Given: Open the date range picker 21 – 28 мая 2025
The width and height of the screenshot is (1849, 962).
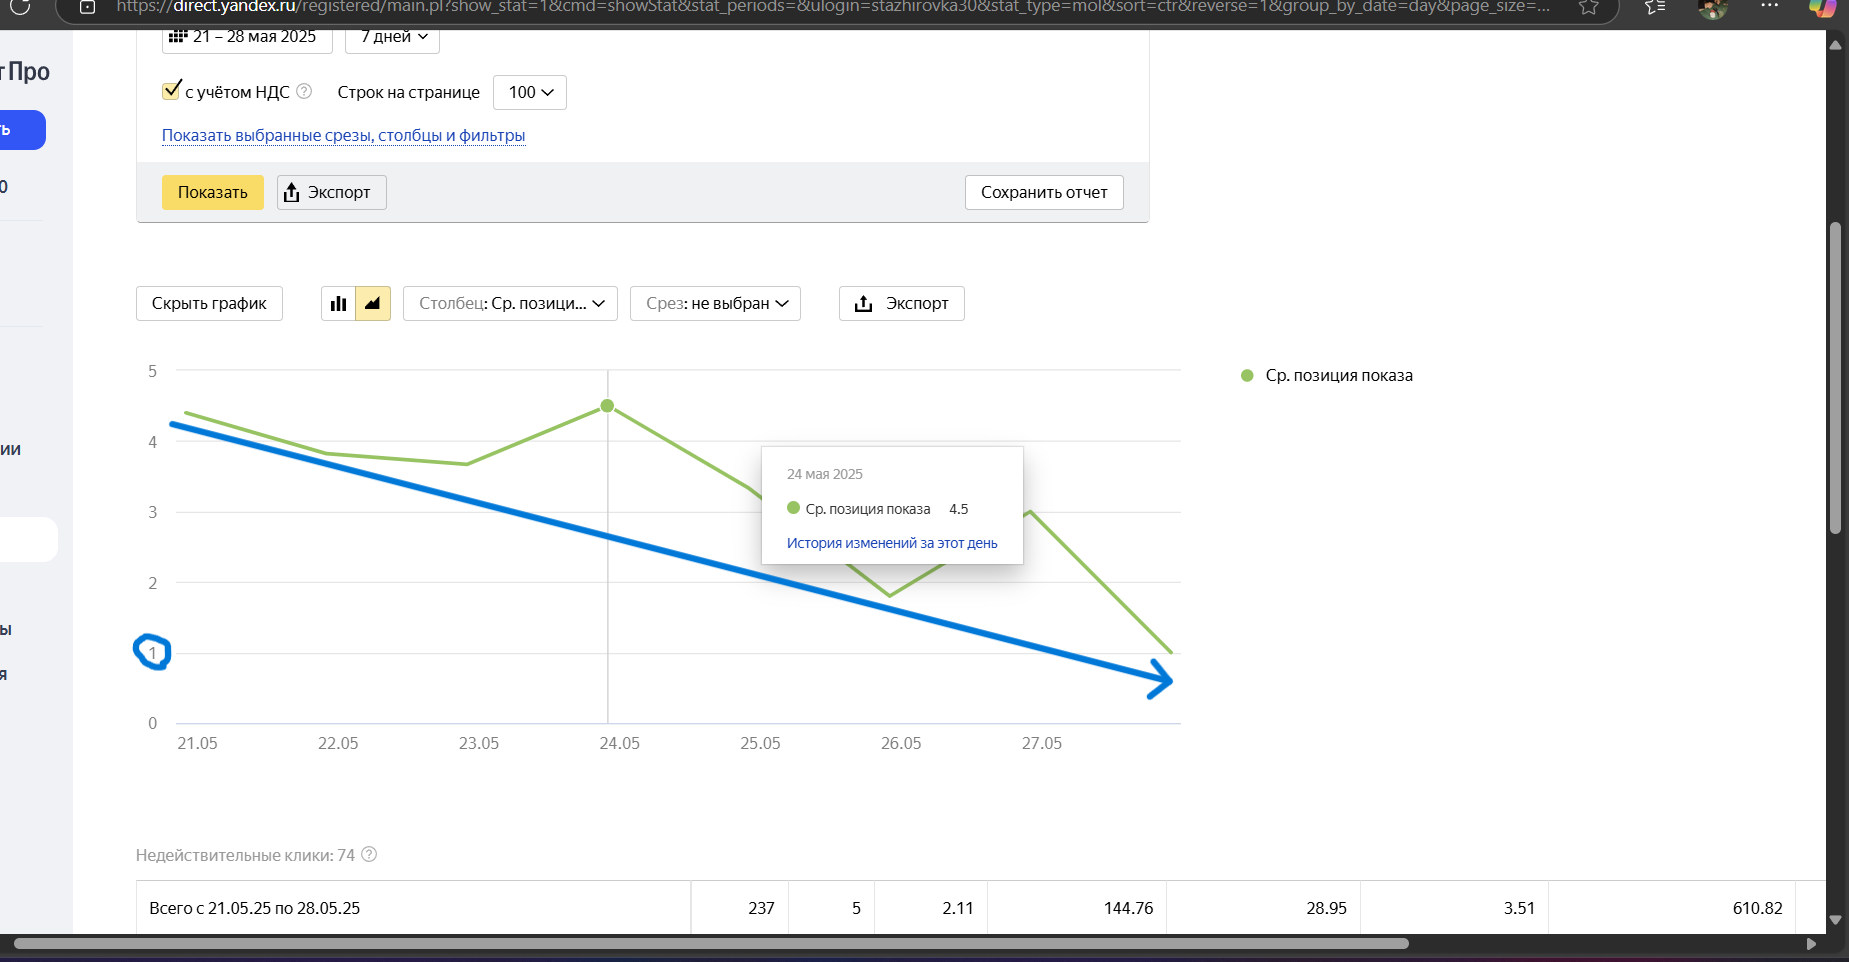Looking at the screenshot, I should click(246, 38).
